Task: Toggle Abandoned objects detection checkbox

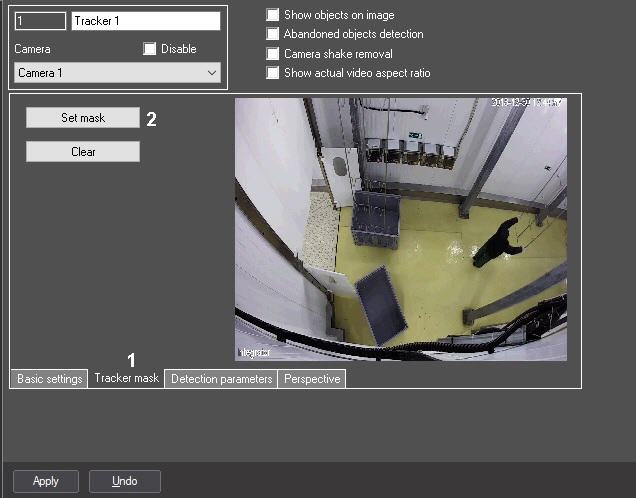Action: [x=273, y=34]
